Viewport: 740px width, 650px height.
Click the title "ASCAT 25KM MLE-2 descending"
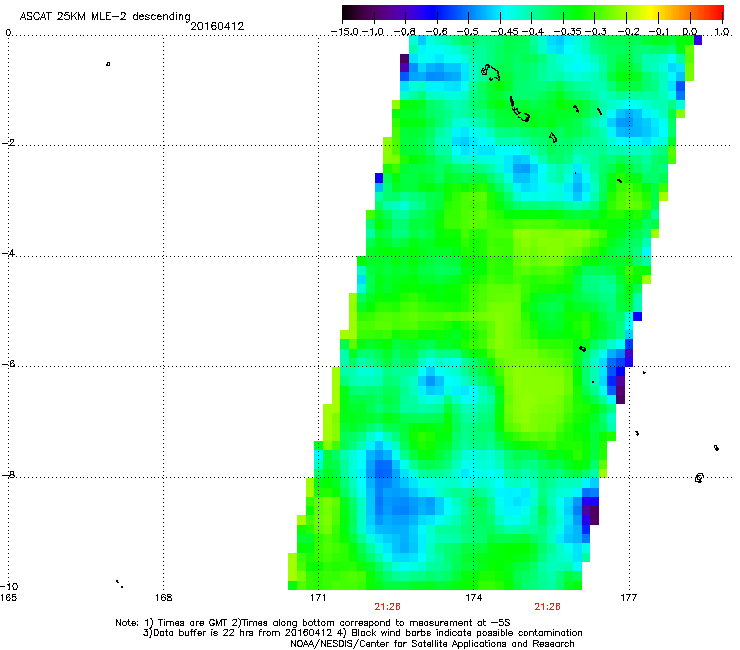click(x=105, y=17)
